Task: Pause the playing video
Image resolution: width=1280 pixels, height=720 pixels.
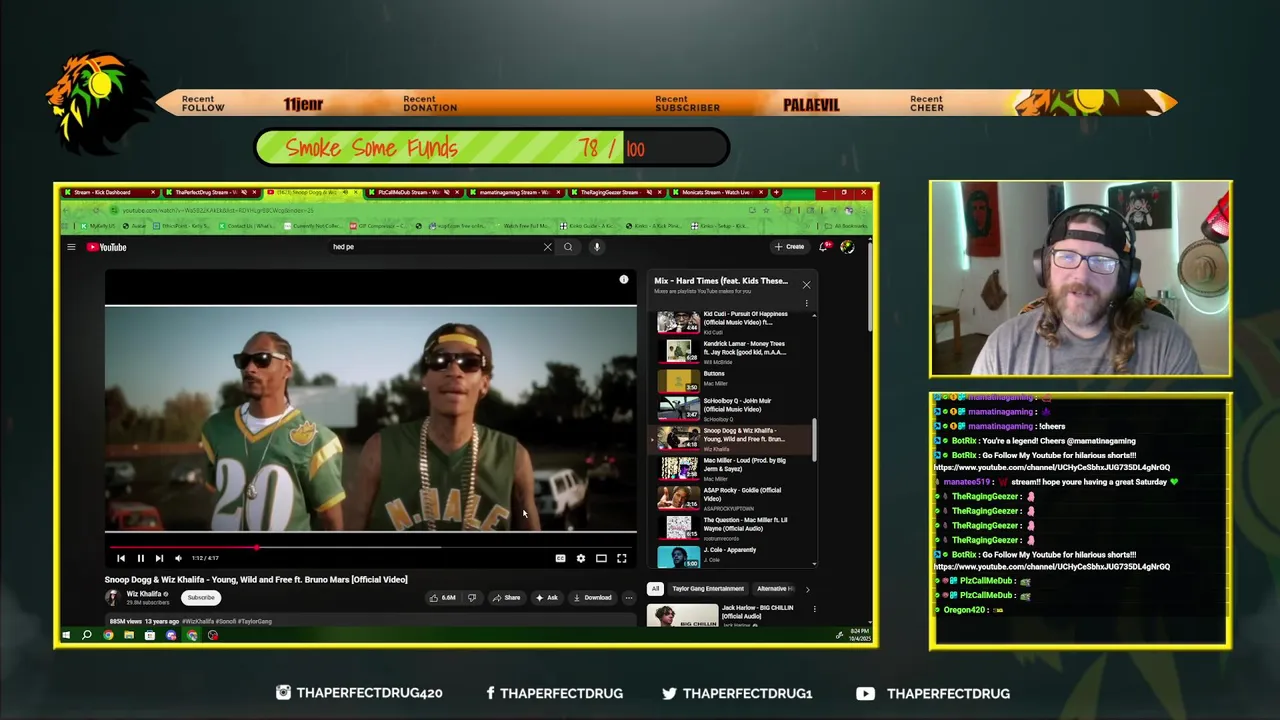Action: coord(140,558)
